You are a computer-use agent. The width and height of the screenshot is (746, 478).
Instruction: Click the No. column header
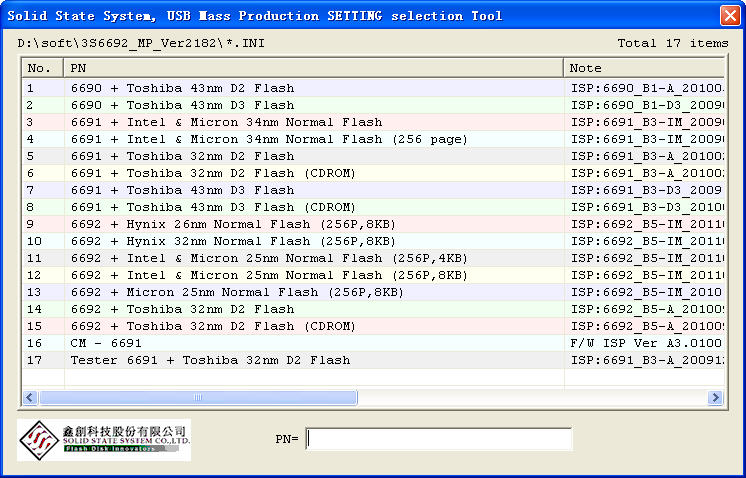42,68
